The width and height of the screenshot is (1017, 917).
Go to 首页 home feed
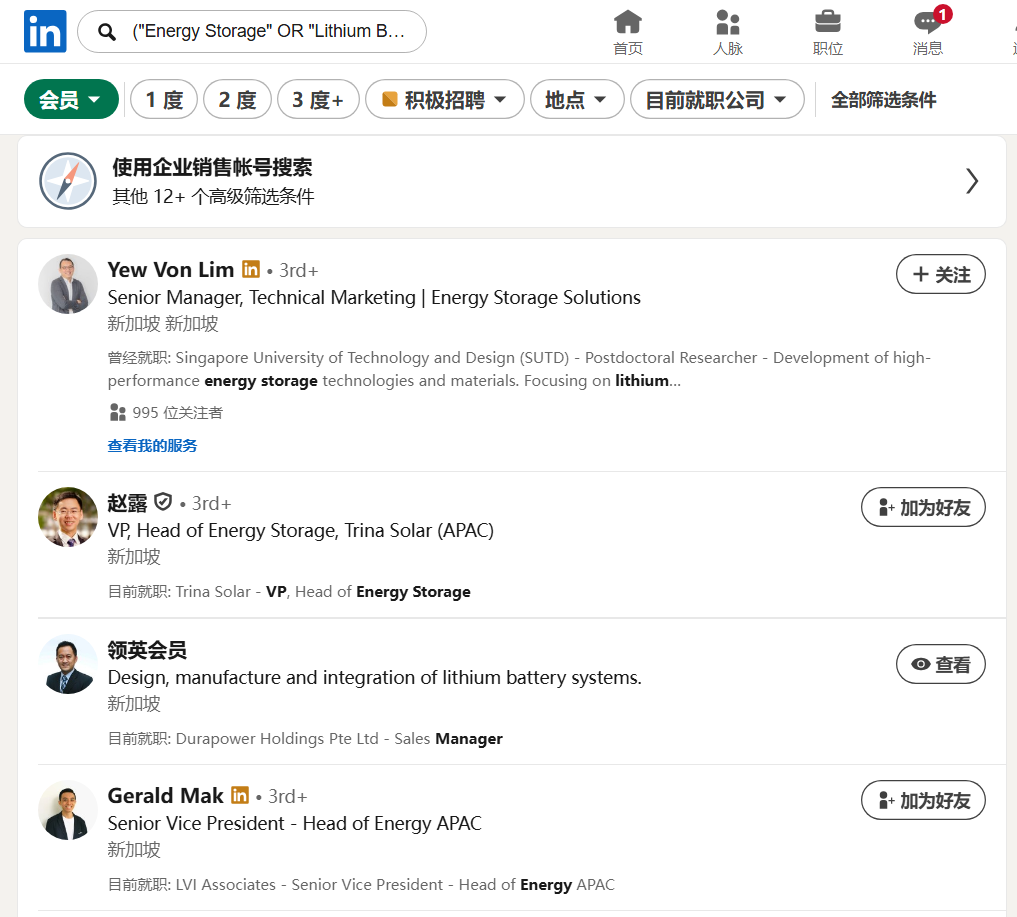click(628, 31)
